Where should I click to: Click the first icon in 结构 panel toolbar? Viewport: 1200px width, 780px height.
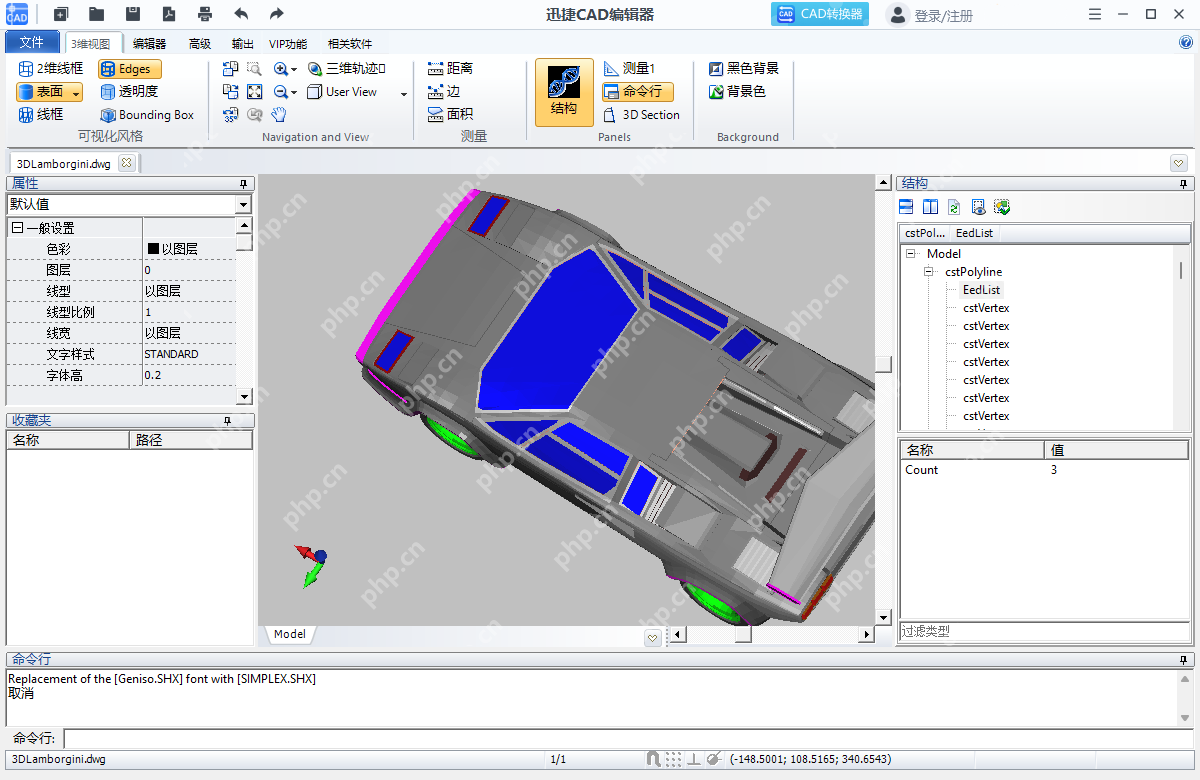point(906,207)
